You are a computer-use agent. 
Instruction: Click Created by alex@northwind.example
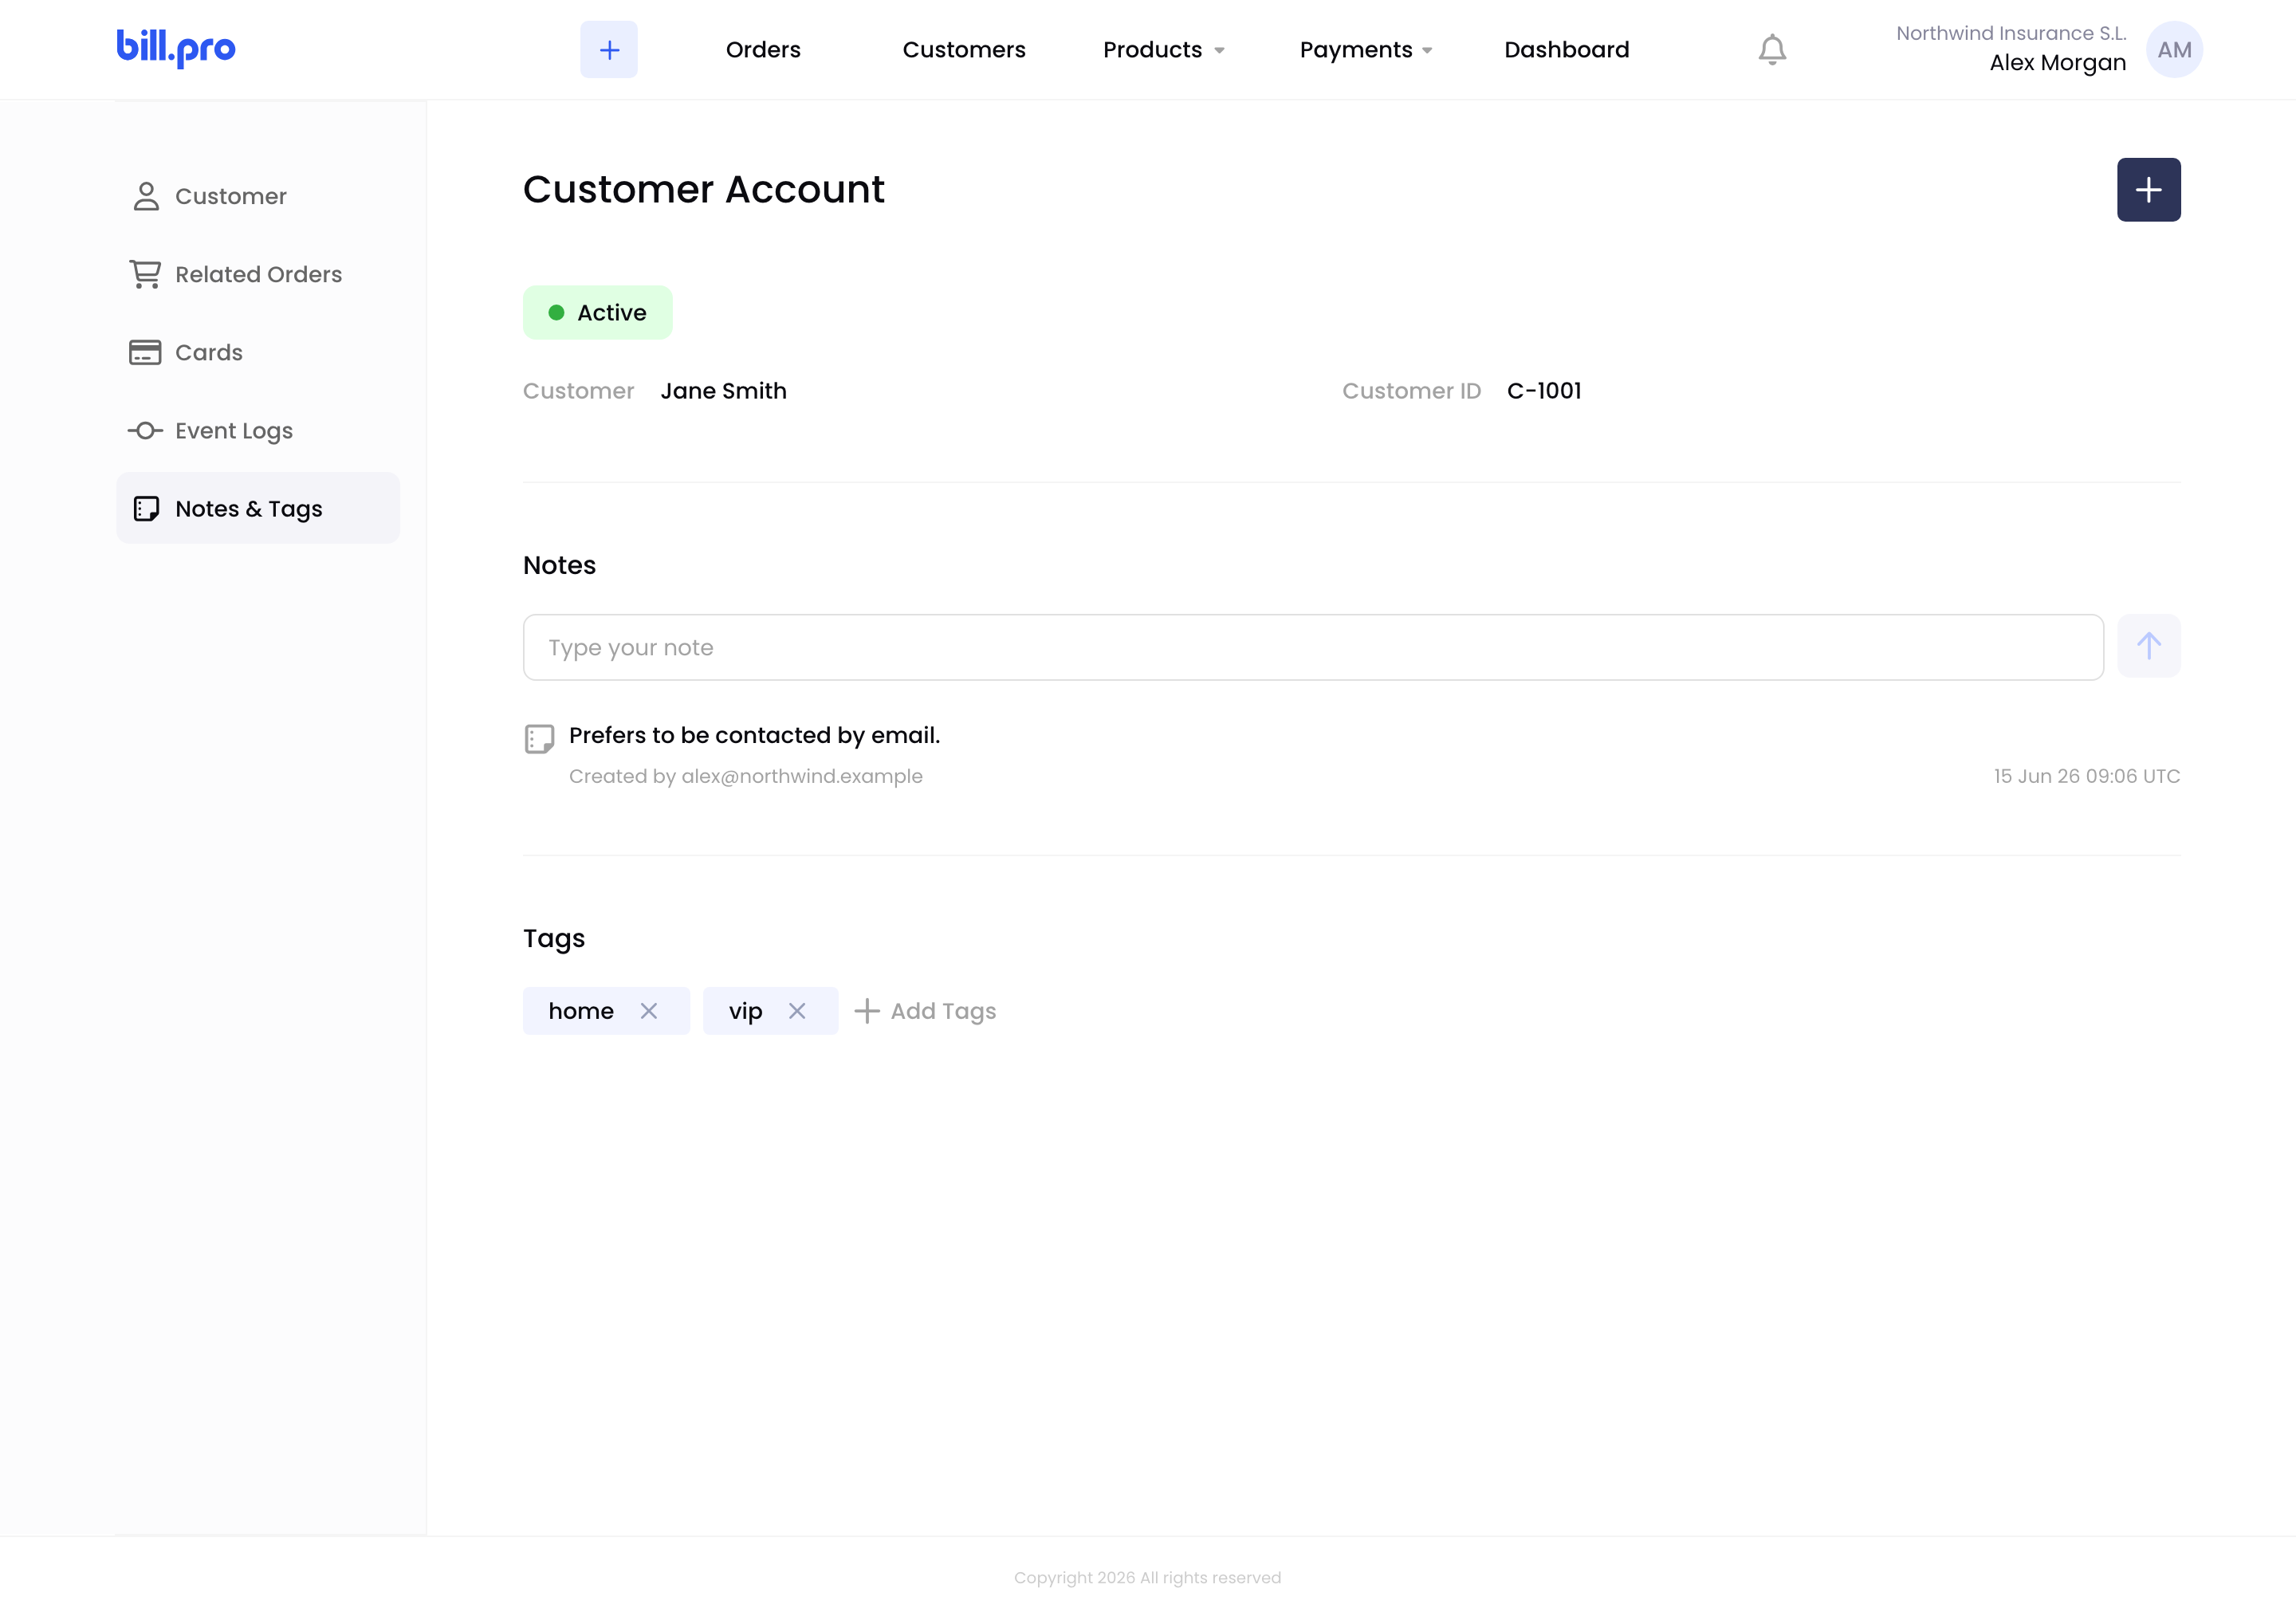coord(746,776)
